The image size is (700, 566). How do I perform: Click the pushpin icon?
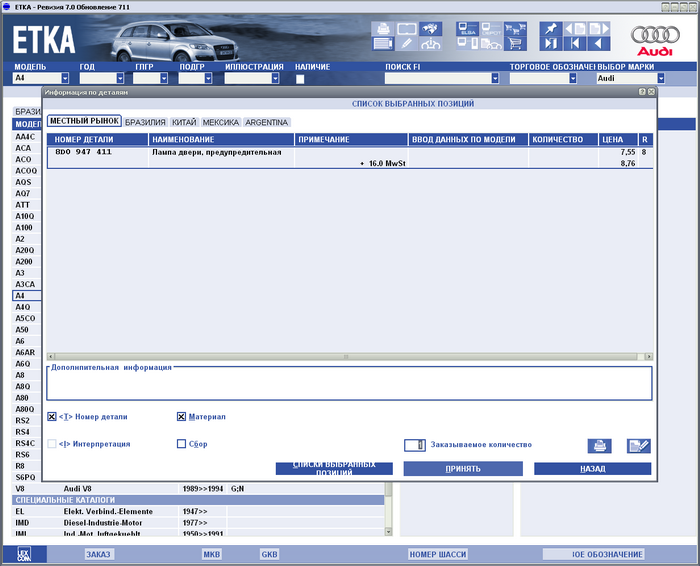coord(551,29)
